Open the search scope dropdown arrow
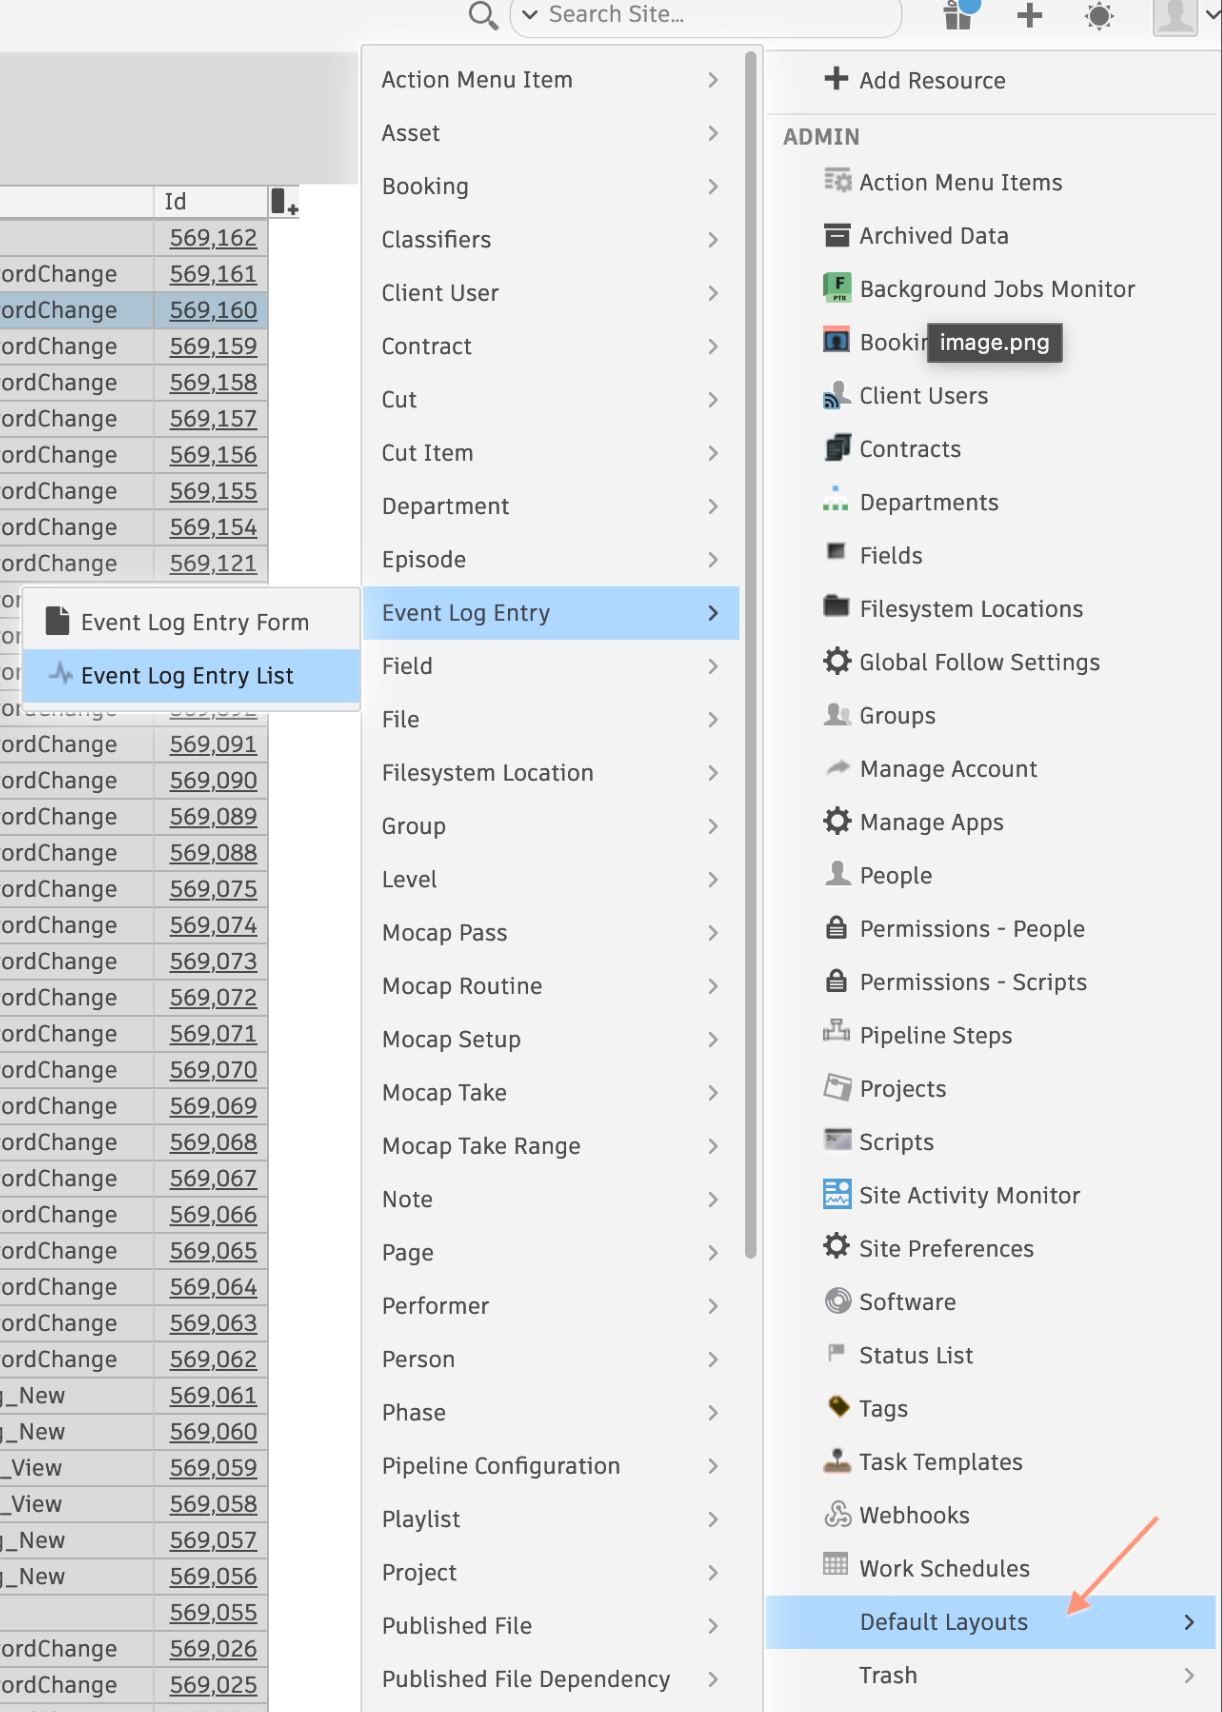Viewport: 1222px width, 1712px height. (530, 15)
